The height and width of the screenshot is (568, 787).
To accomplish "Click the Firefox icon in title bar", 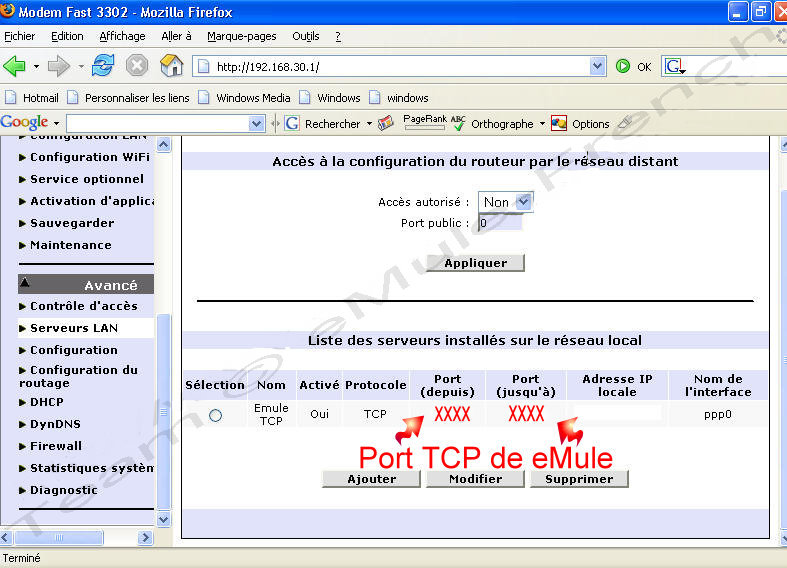I will [x=8, y=11].
